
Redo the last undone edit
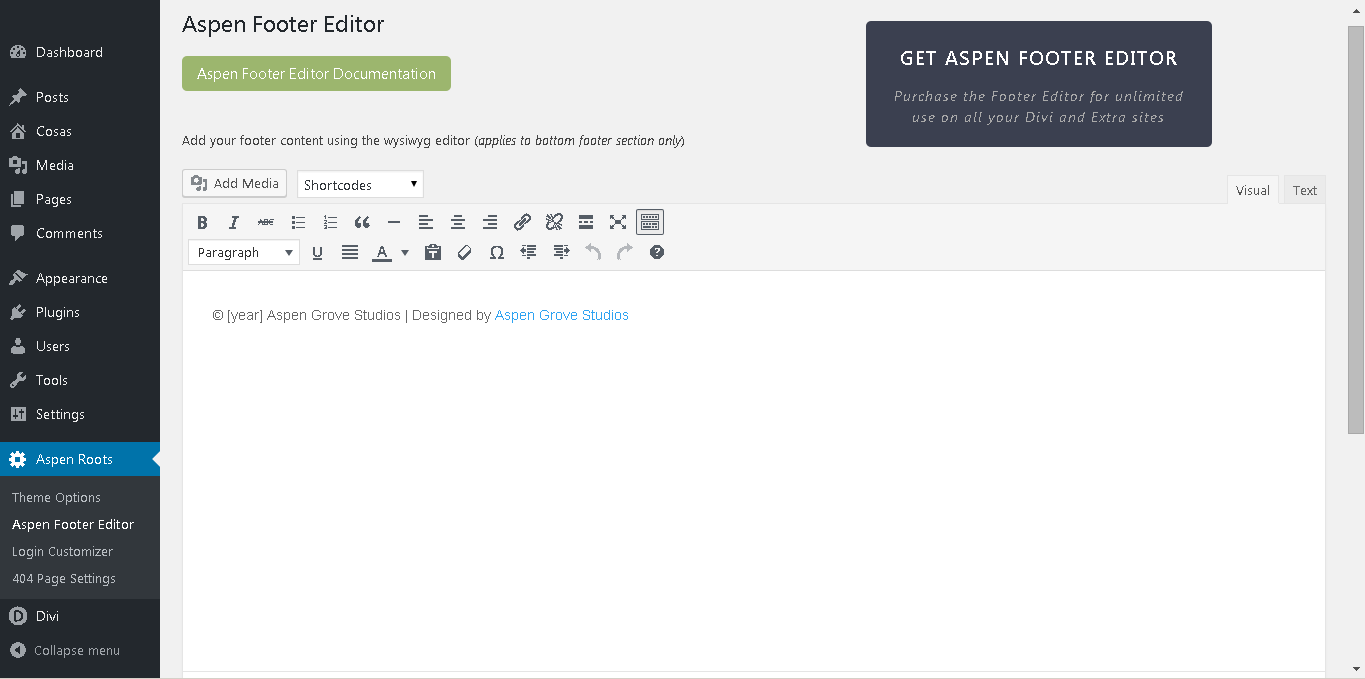[x=625, y=252]
